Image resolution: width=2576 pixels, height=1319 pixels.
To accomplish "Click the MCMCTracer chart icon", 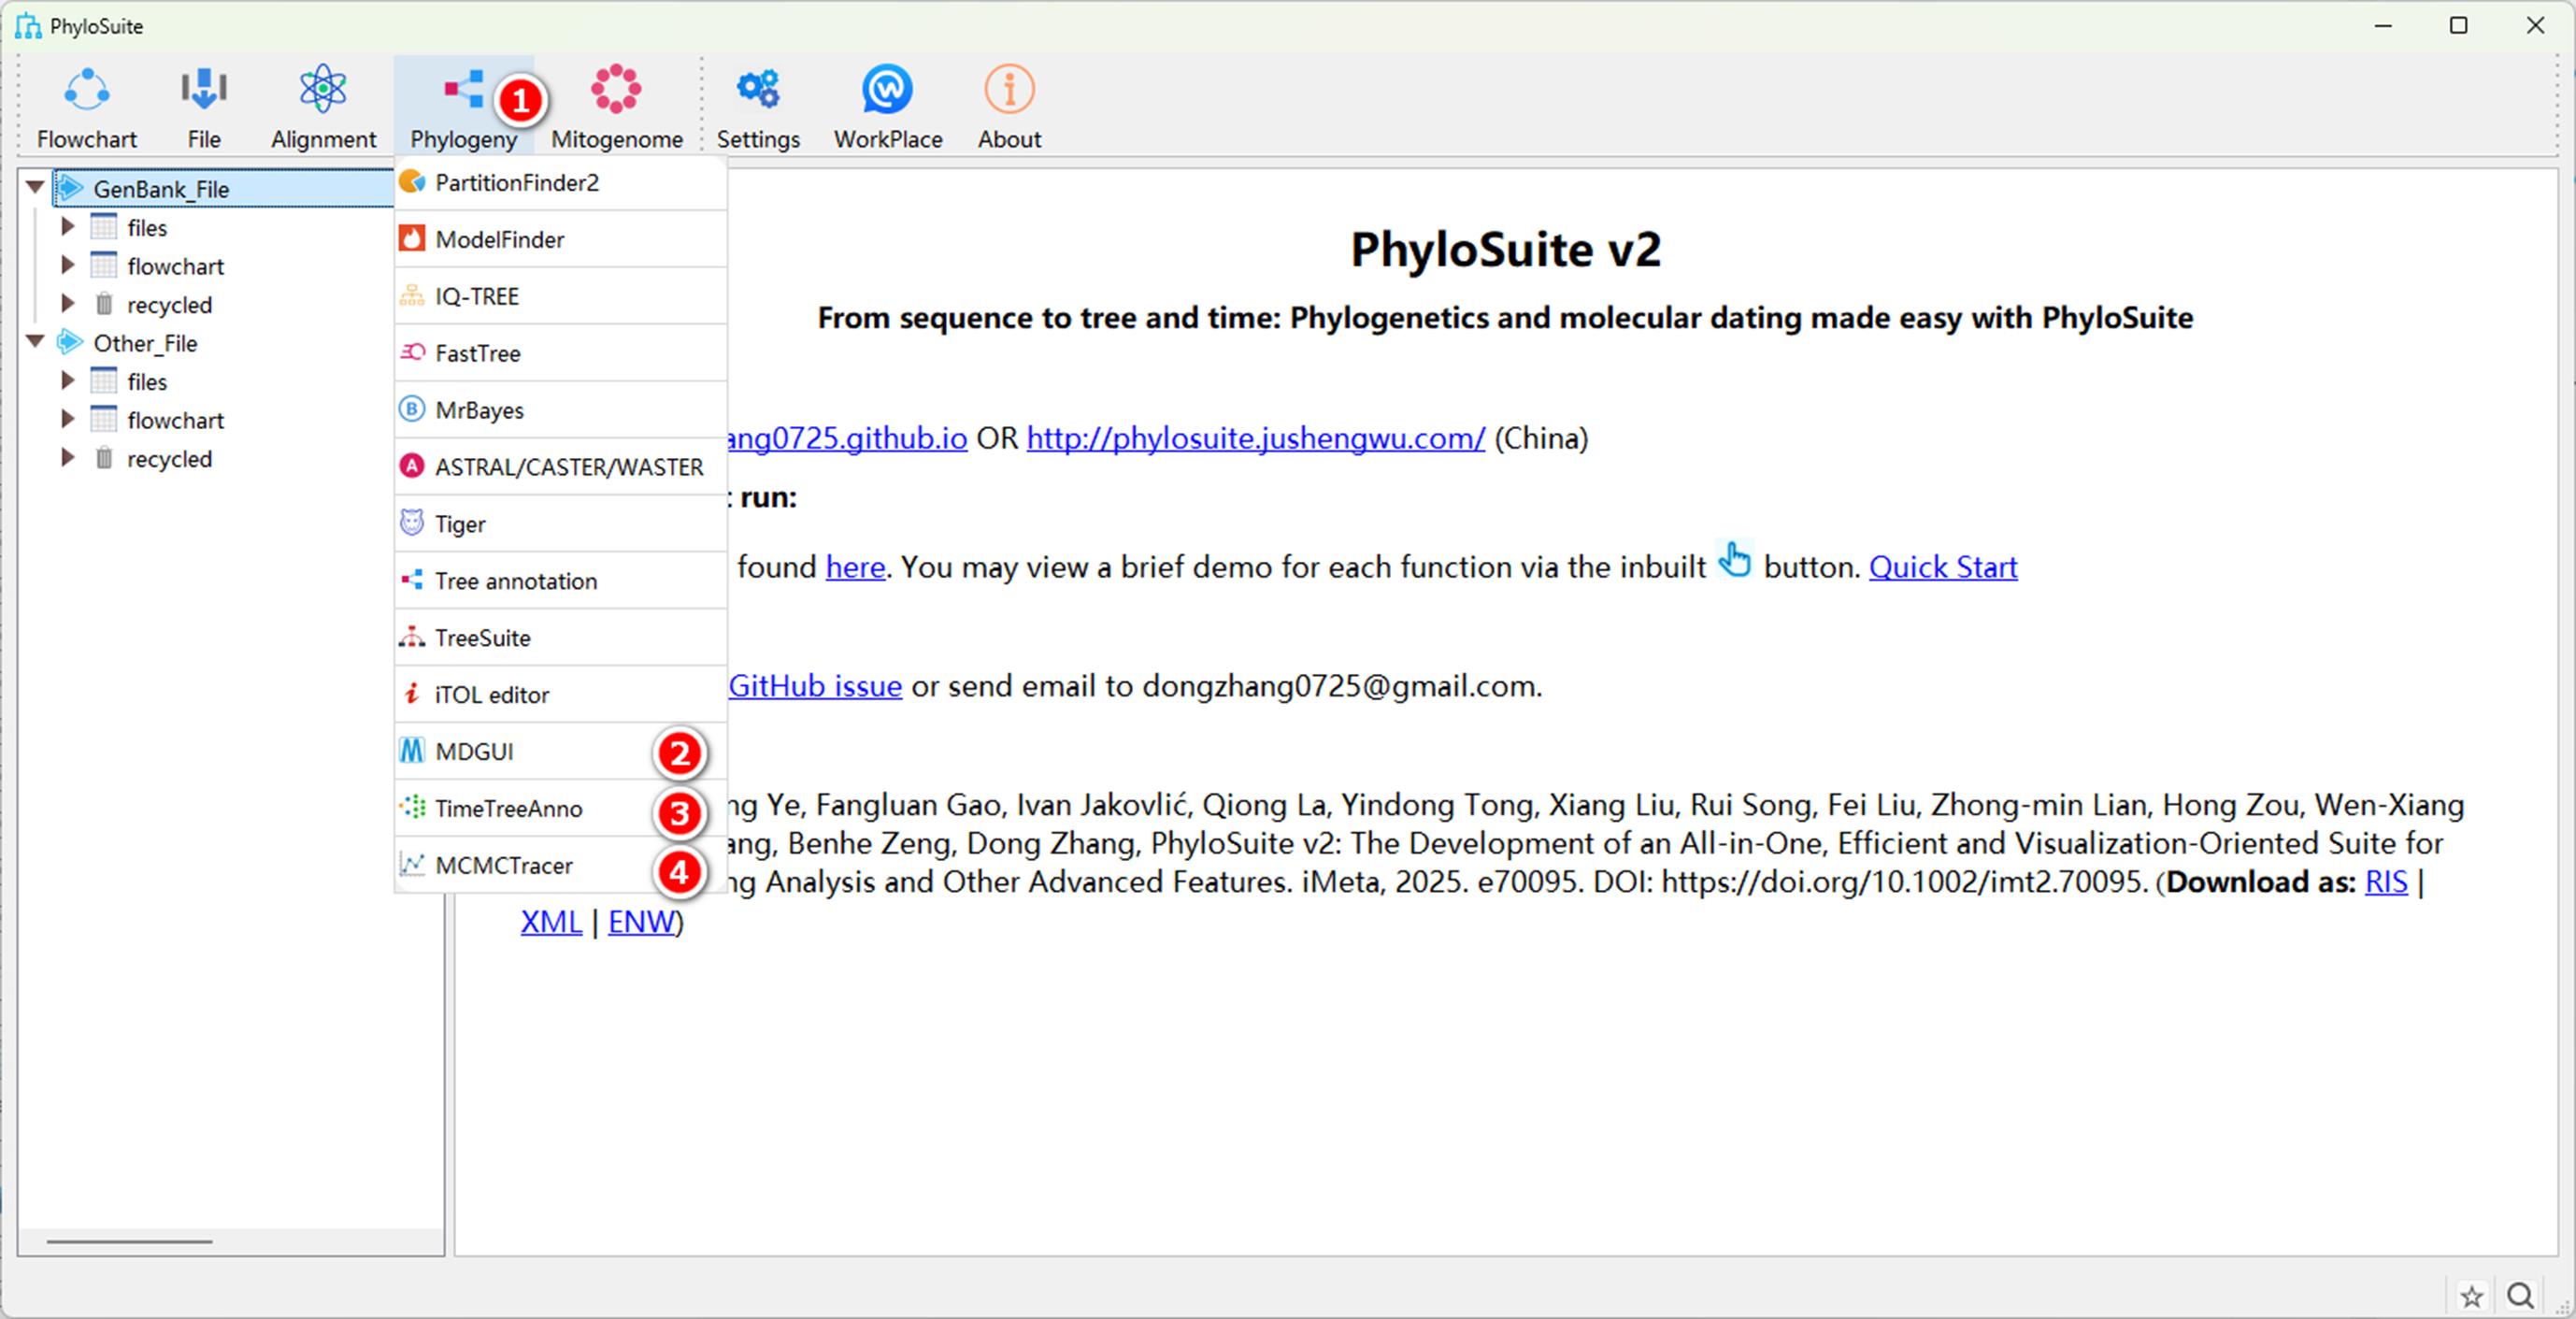I will coord(412,865).
